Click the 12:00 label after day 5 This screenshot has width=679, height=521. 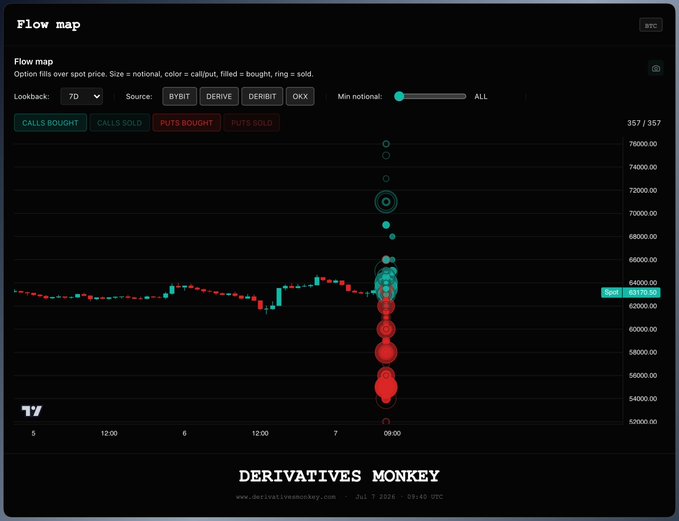click(x=109, y=433)
